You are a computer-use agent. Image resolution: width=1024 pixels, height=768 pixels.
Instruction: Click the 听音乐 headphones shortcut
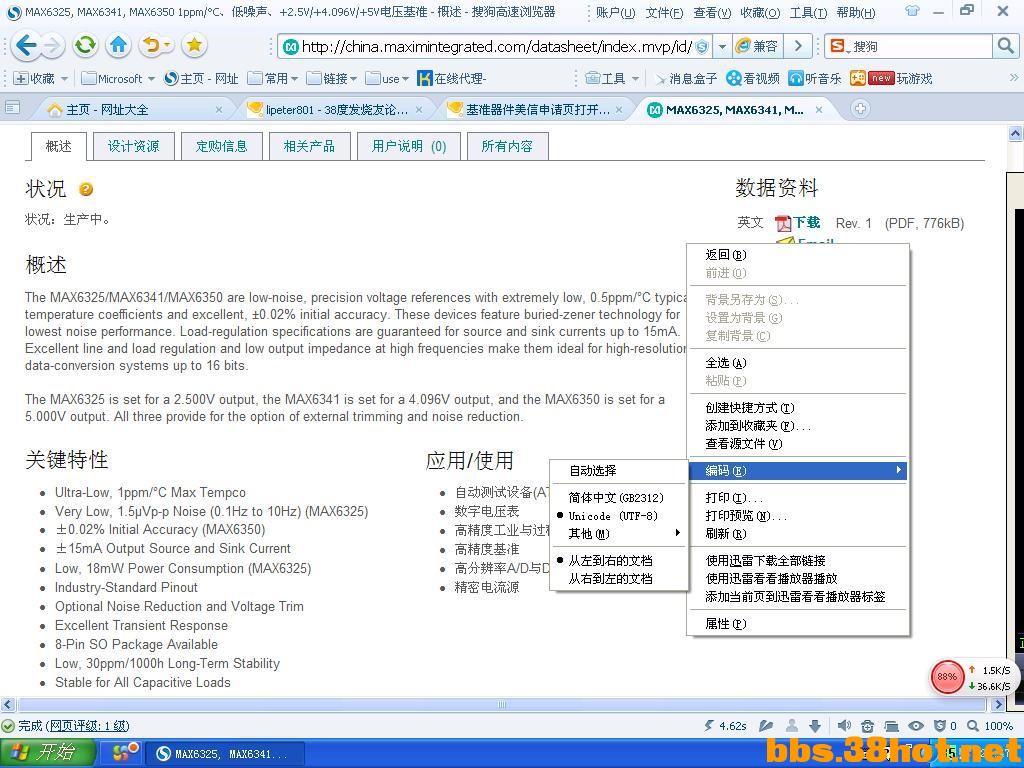coord(814,78)
